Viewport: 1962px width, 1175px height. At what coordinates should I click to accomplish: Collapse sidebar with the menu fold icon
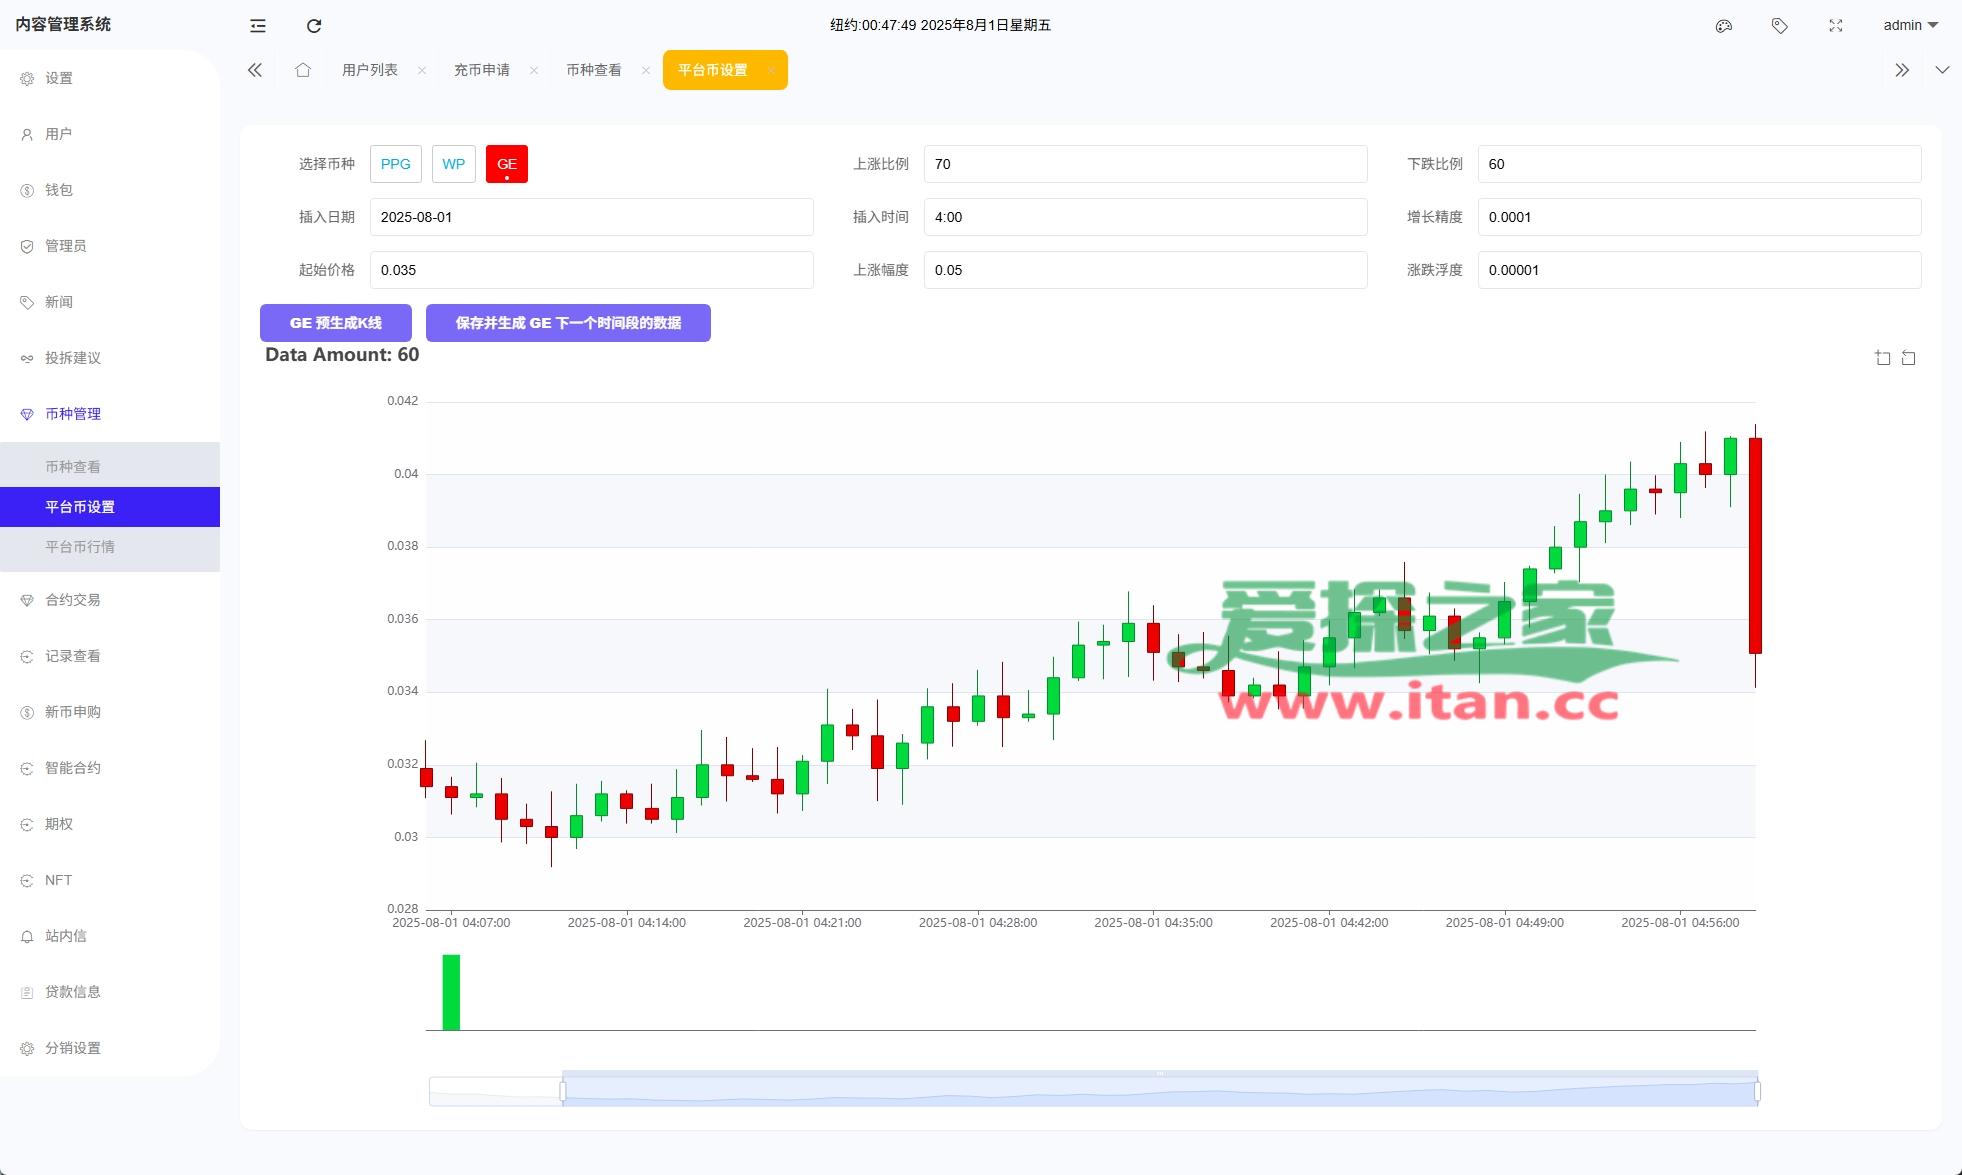[x=258, y=26]
